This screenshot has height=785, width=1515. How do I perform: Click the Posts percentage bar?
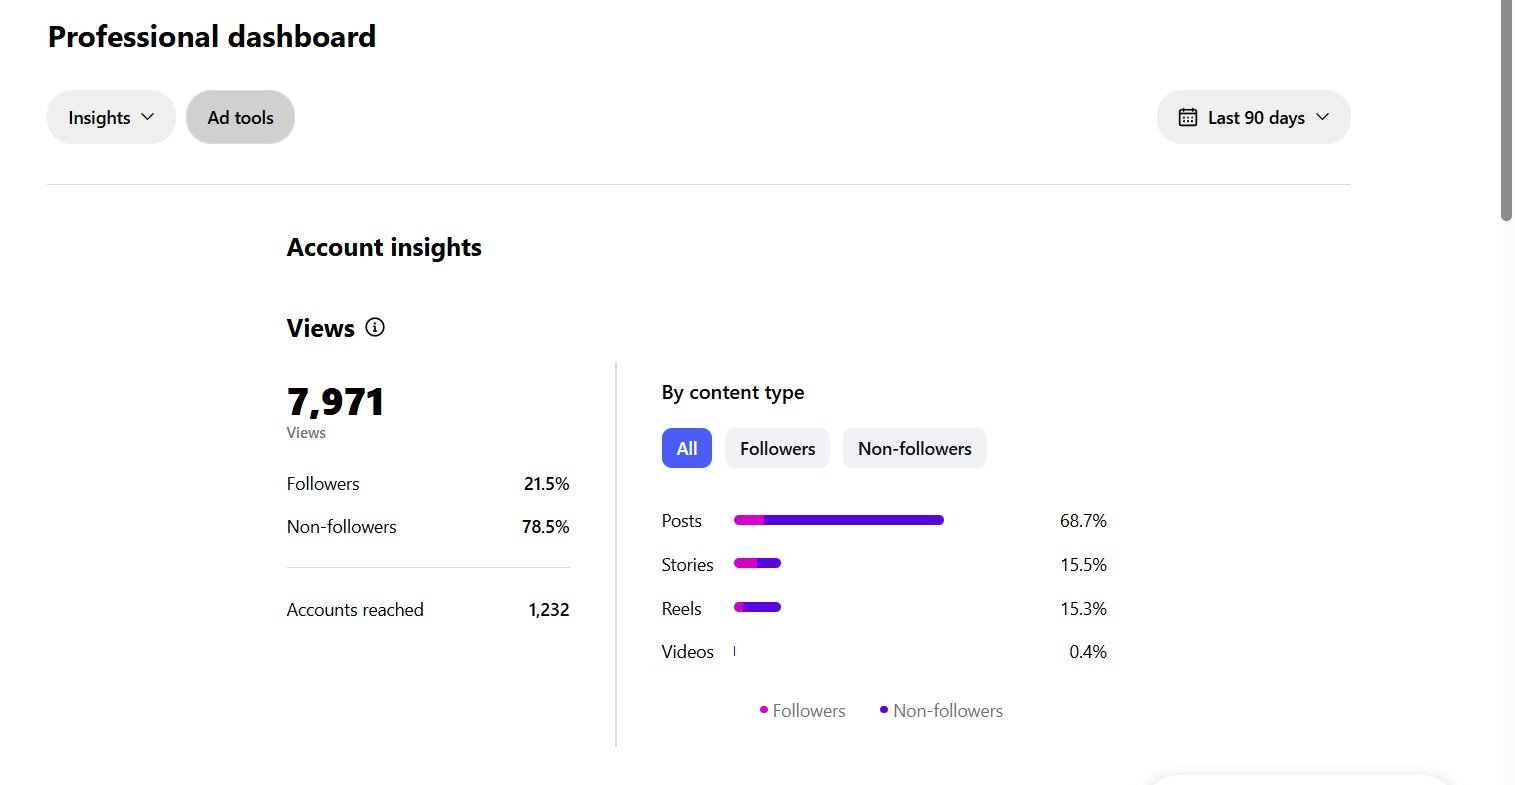point(838,520)
